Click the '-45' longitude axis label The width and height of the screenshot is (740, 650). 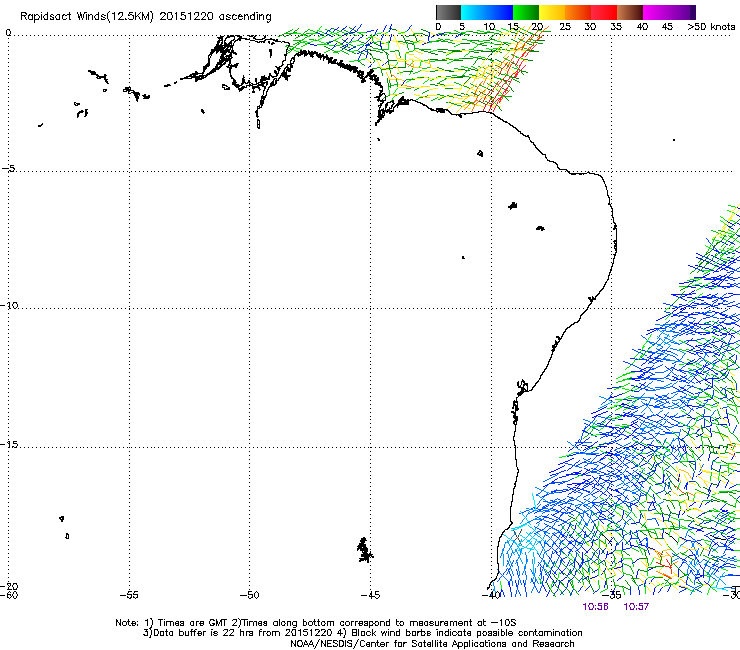370,595
